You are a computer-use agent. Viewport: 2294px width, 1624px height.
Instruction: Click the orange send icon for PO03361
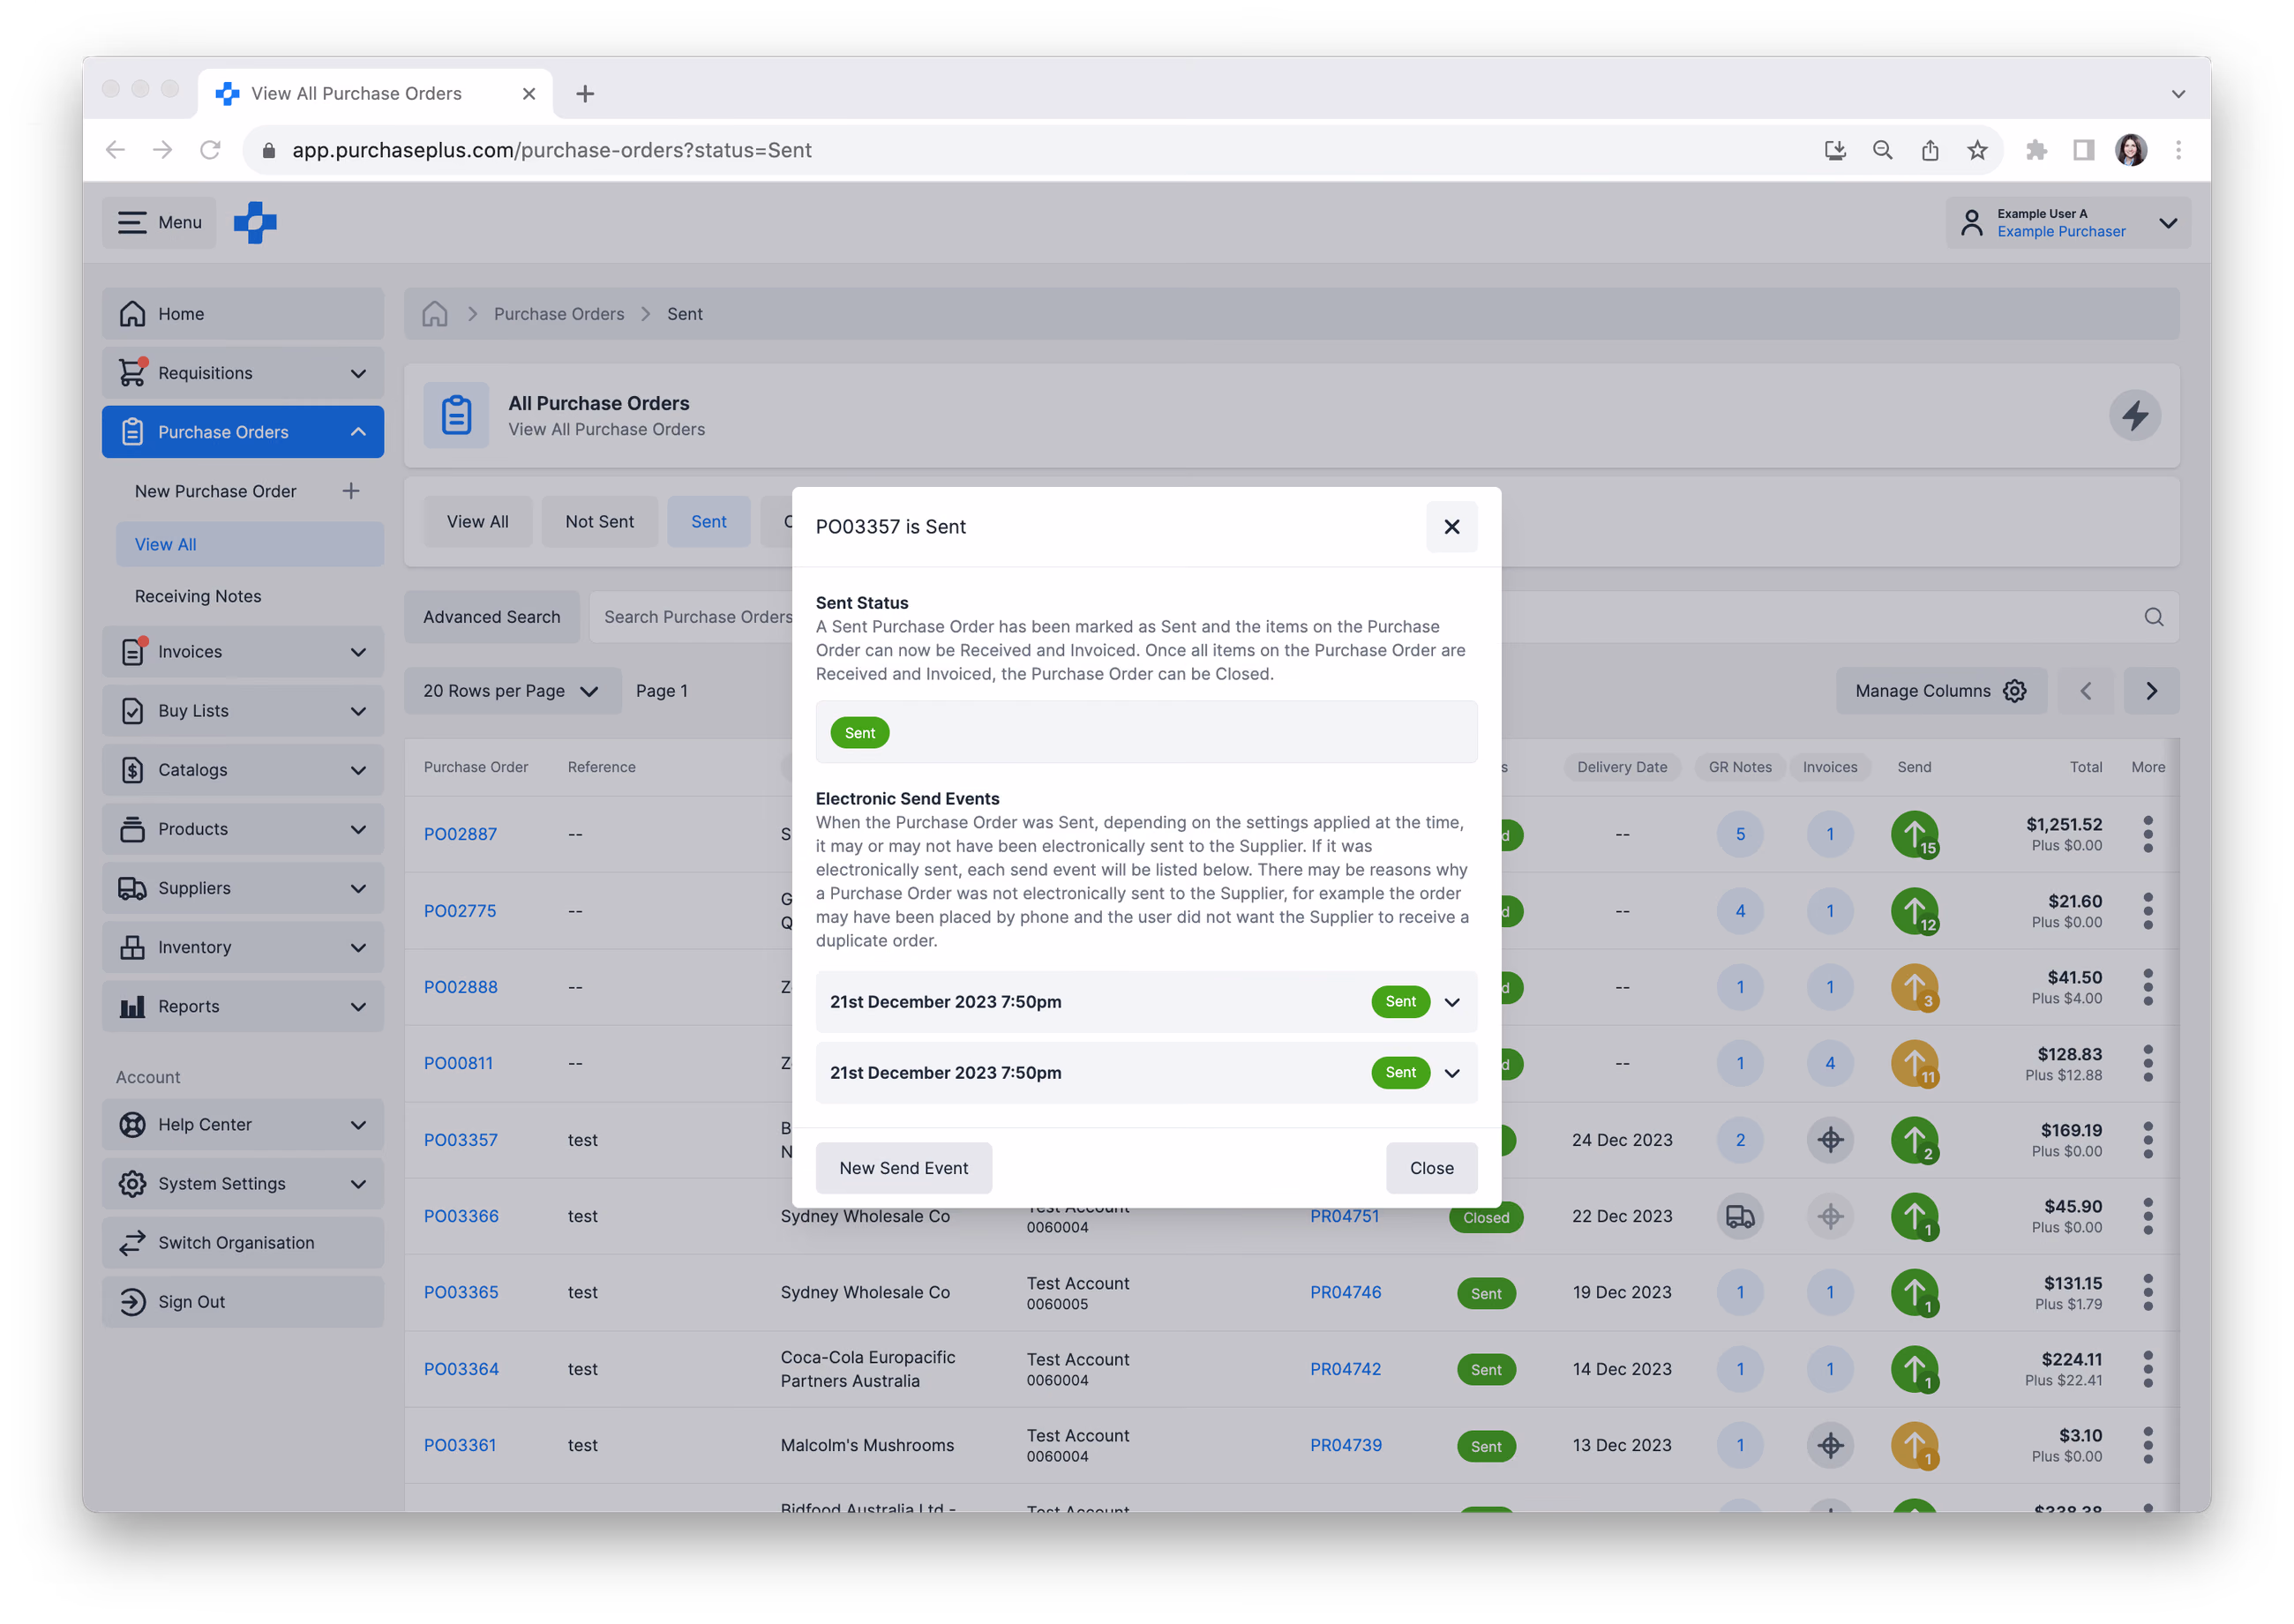(1914, 1445)
